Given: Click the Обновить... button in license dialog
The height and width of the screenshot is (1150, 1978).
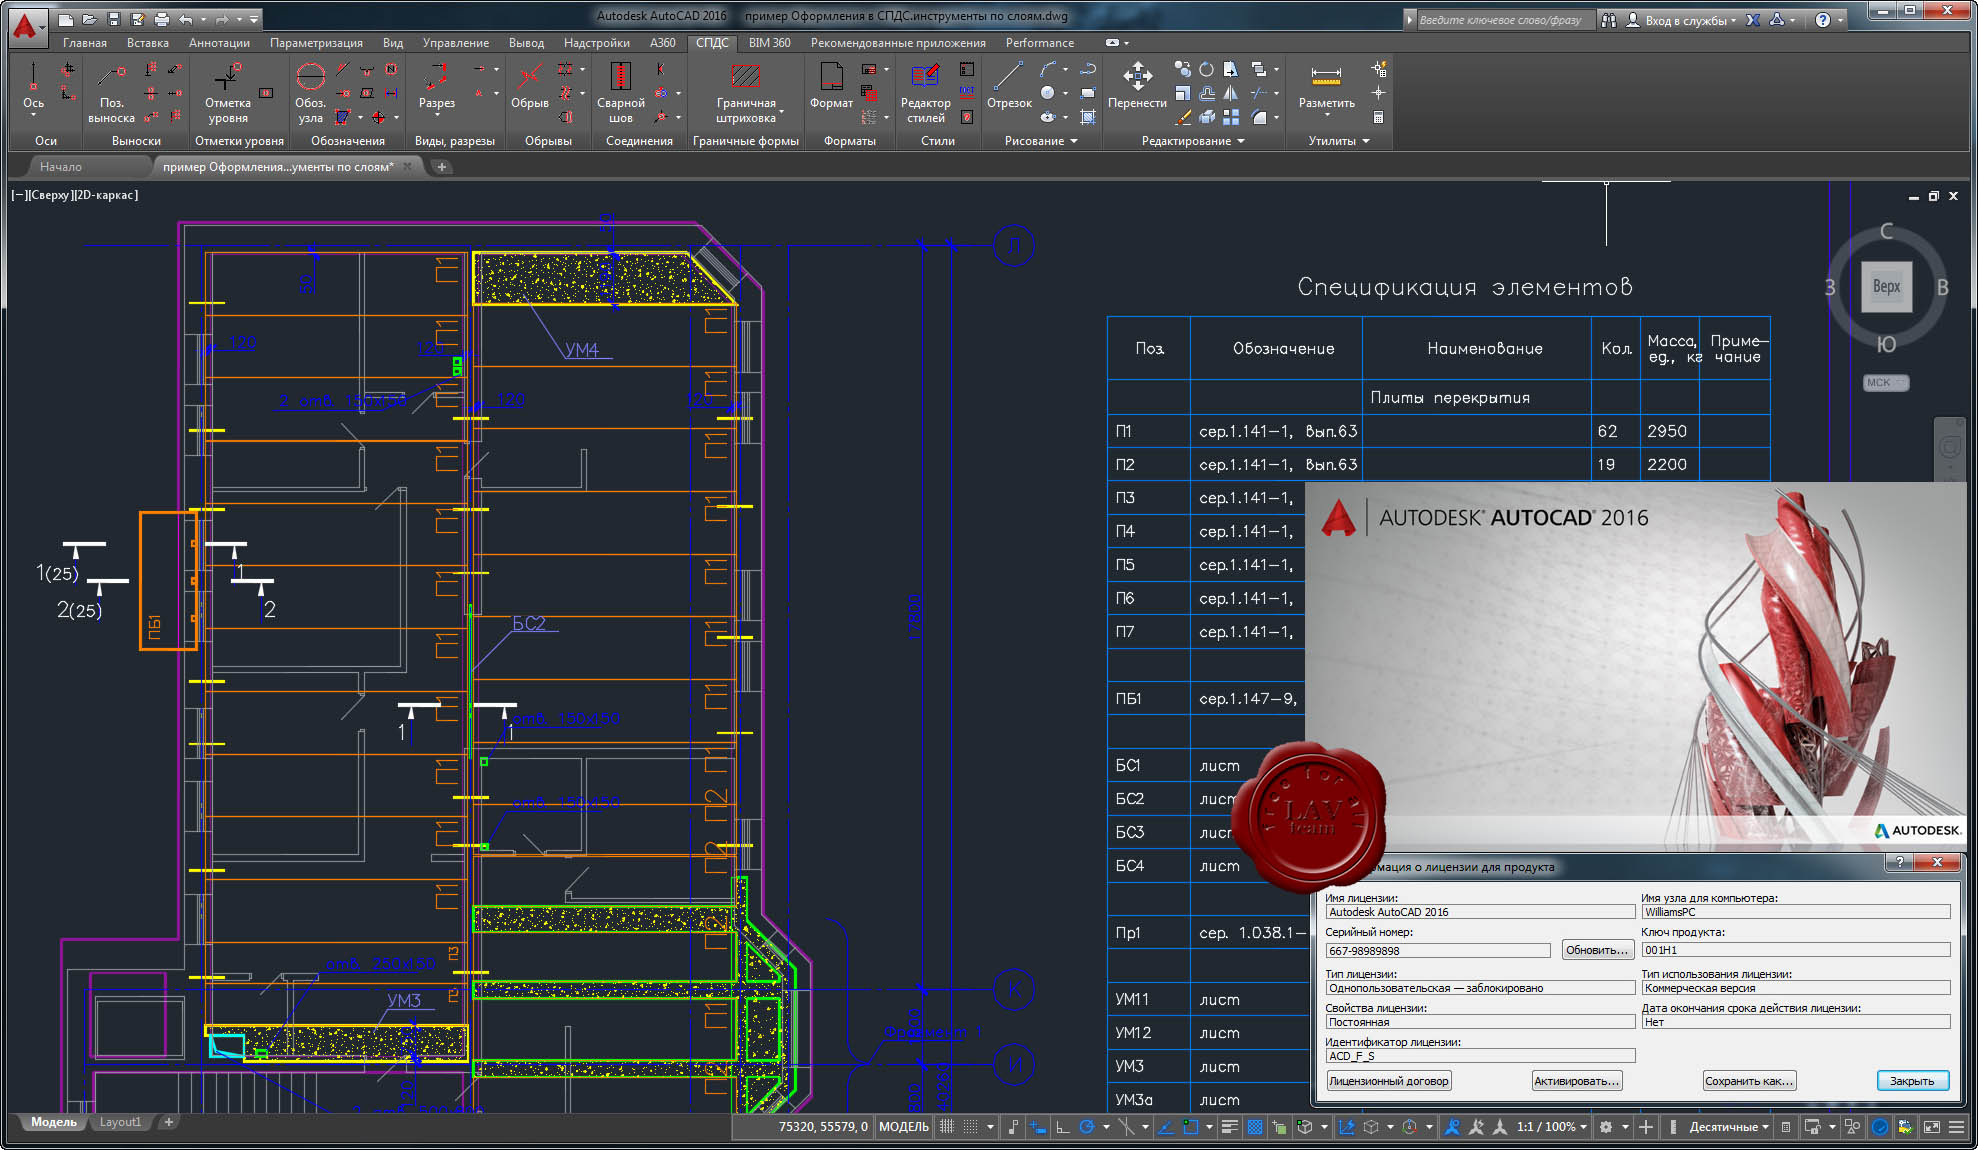Looking at the screenshot, I should [1597, 950].
